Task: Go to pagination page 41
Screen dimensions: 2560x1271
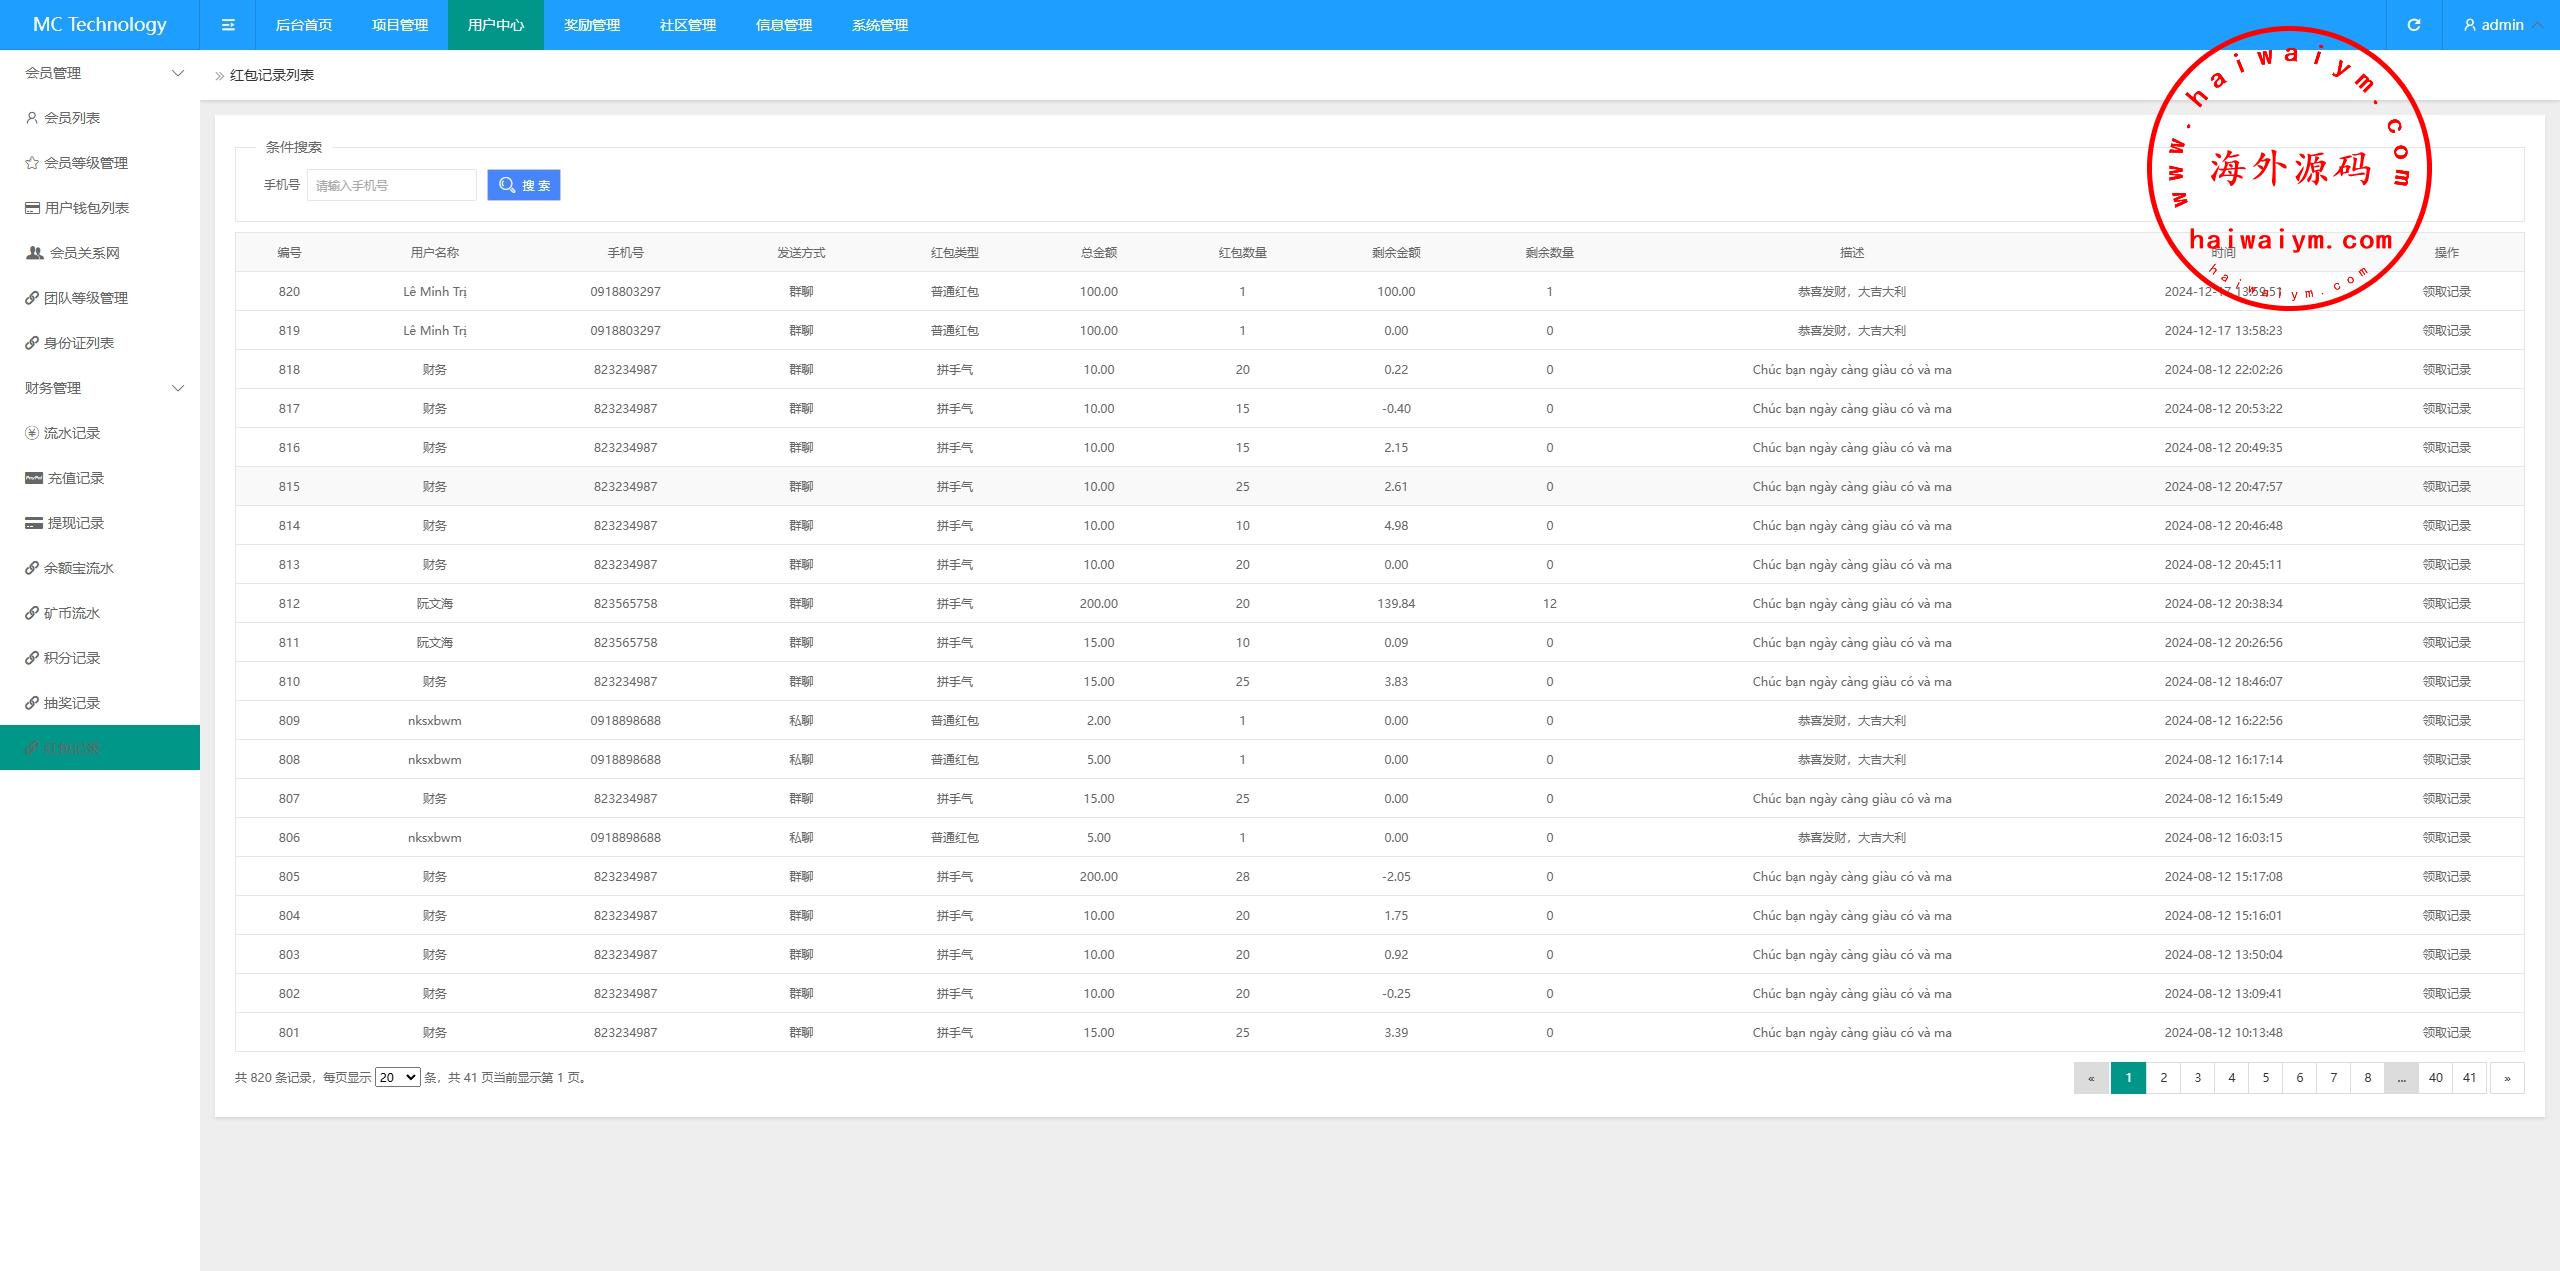Action: click(2469, 1077)
